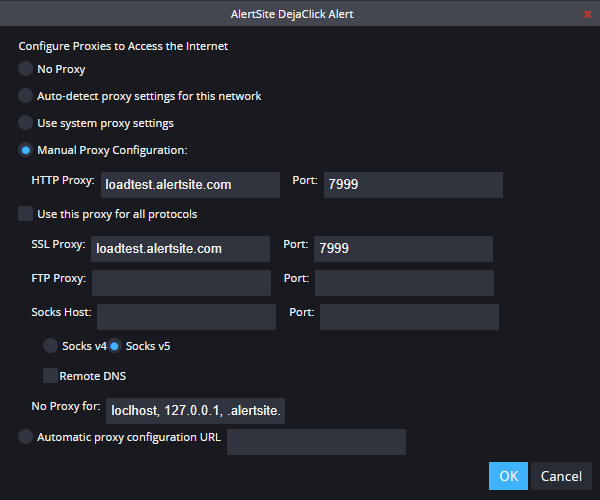
Task: Tick the Remote DNS checkbox
Action: point(51,376)
